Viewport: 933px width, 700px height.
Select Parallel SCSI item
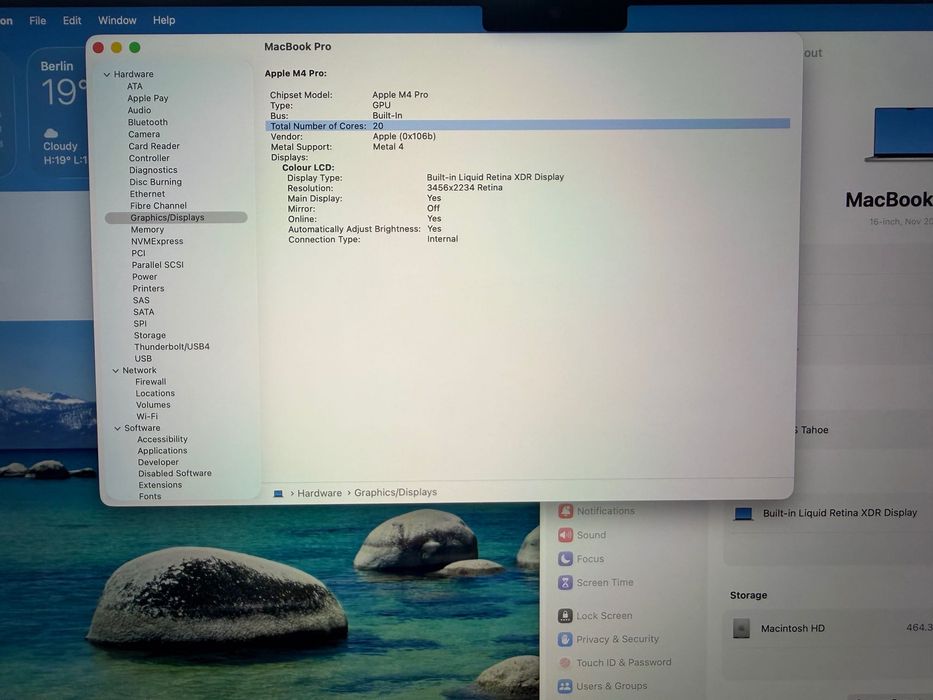pyautogui.click(x=158, y=264)
